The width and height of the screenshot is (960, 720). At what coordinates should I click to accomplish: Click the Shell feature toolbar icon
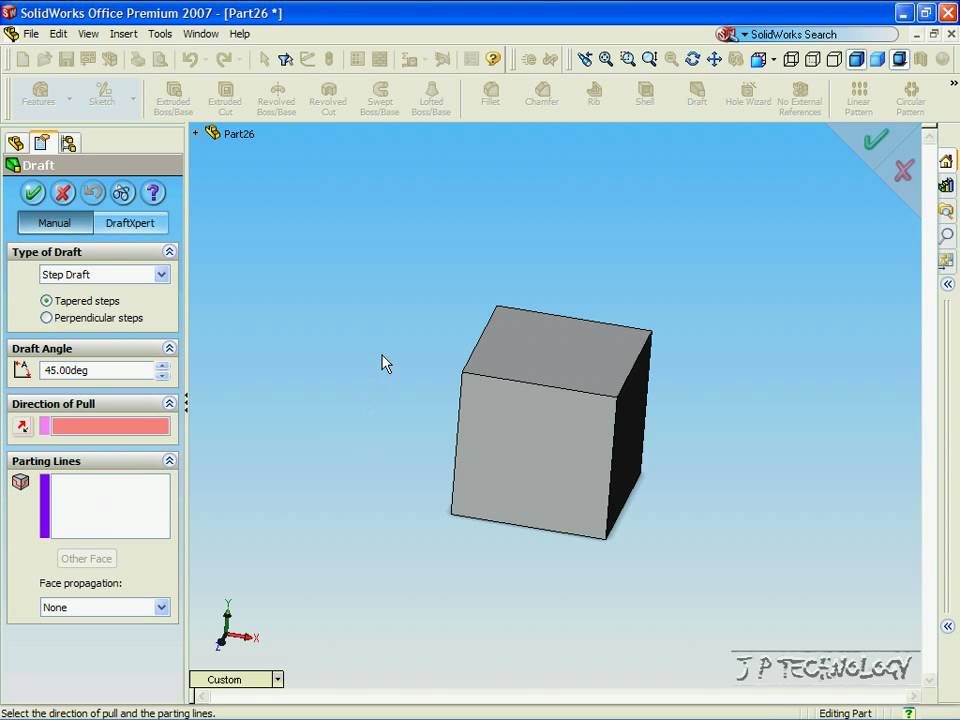(645, 94)
